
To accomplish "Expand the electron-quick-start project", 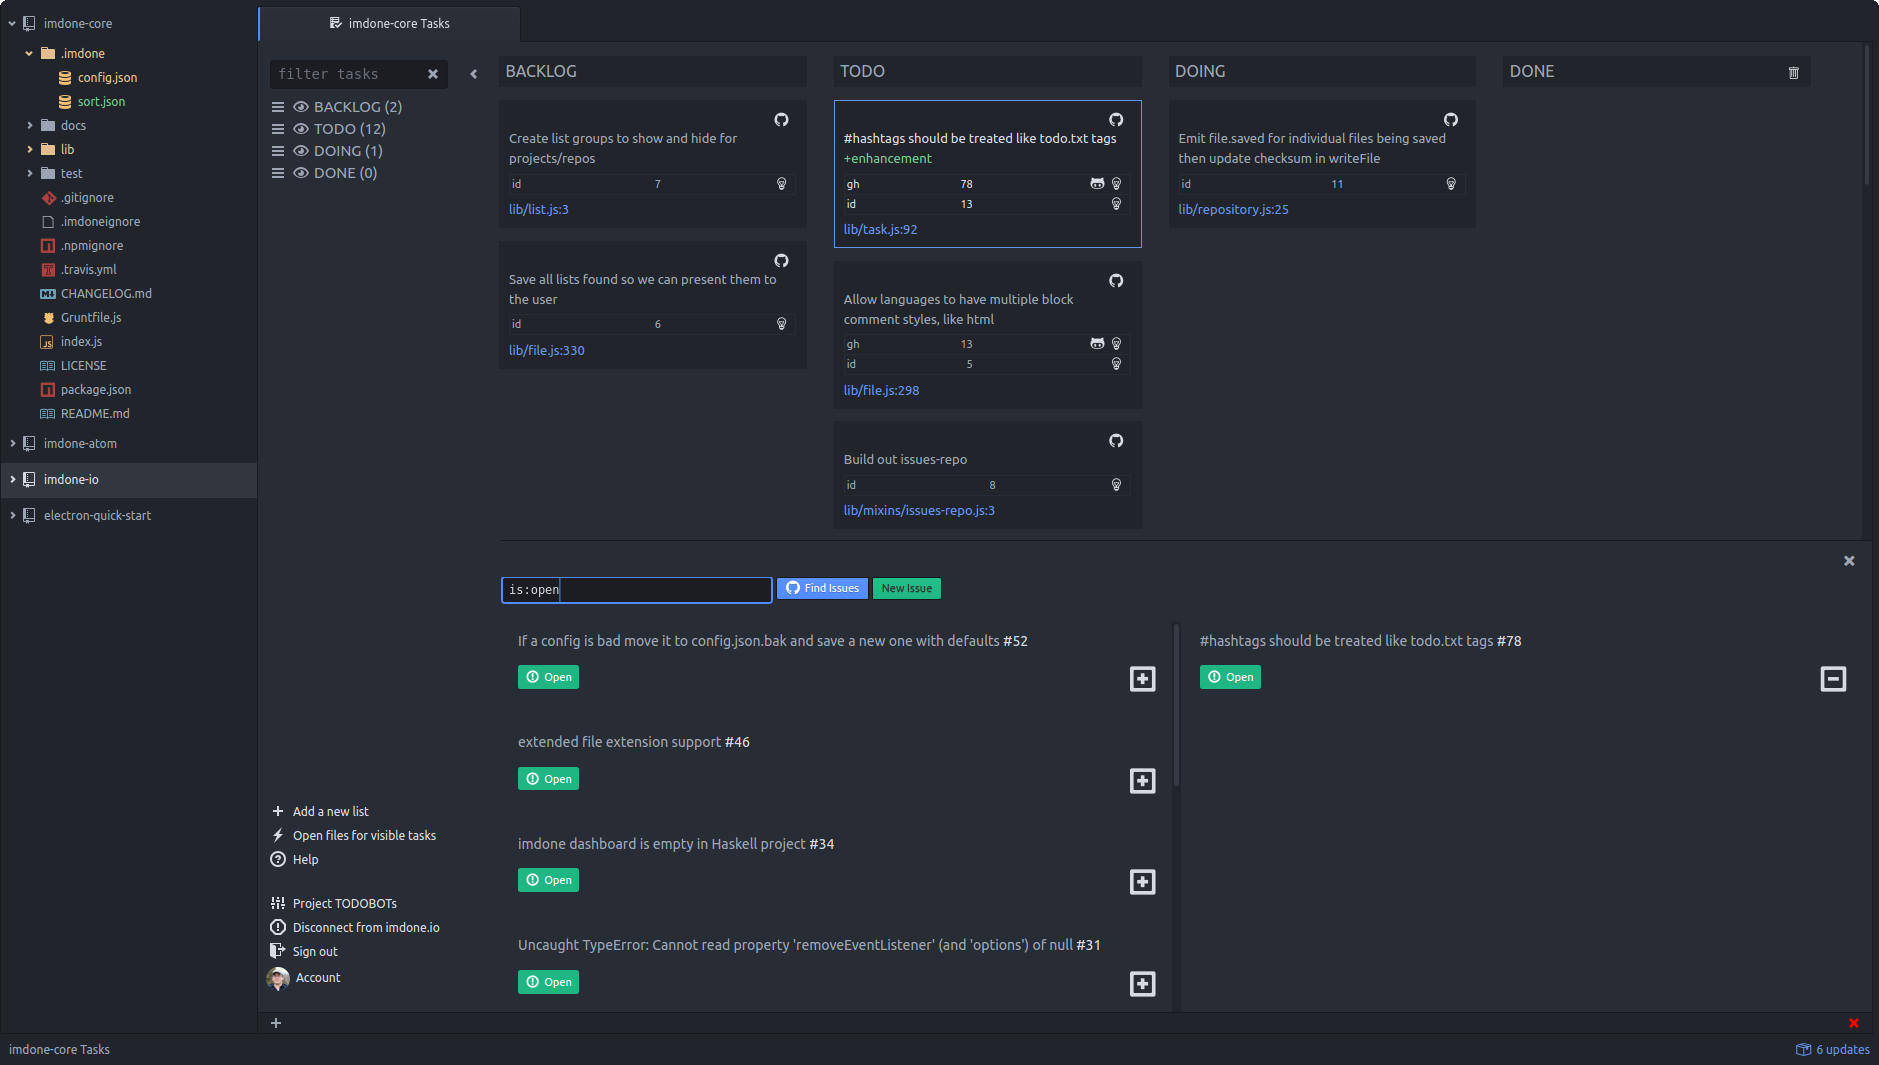I will coord(12,515).
